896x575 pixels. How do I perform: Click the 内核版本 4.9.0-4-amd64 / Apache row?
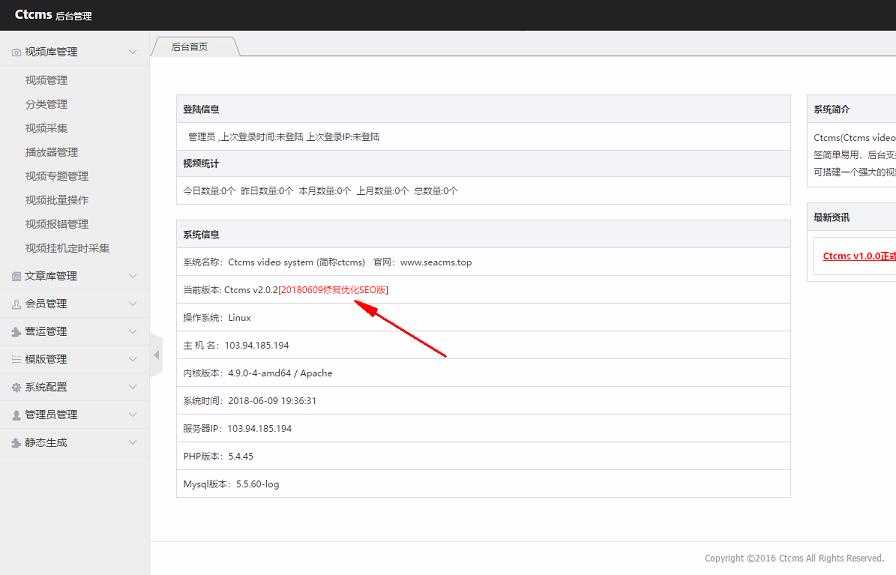pyautogui.click(x=483, y=373)
